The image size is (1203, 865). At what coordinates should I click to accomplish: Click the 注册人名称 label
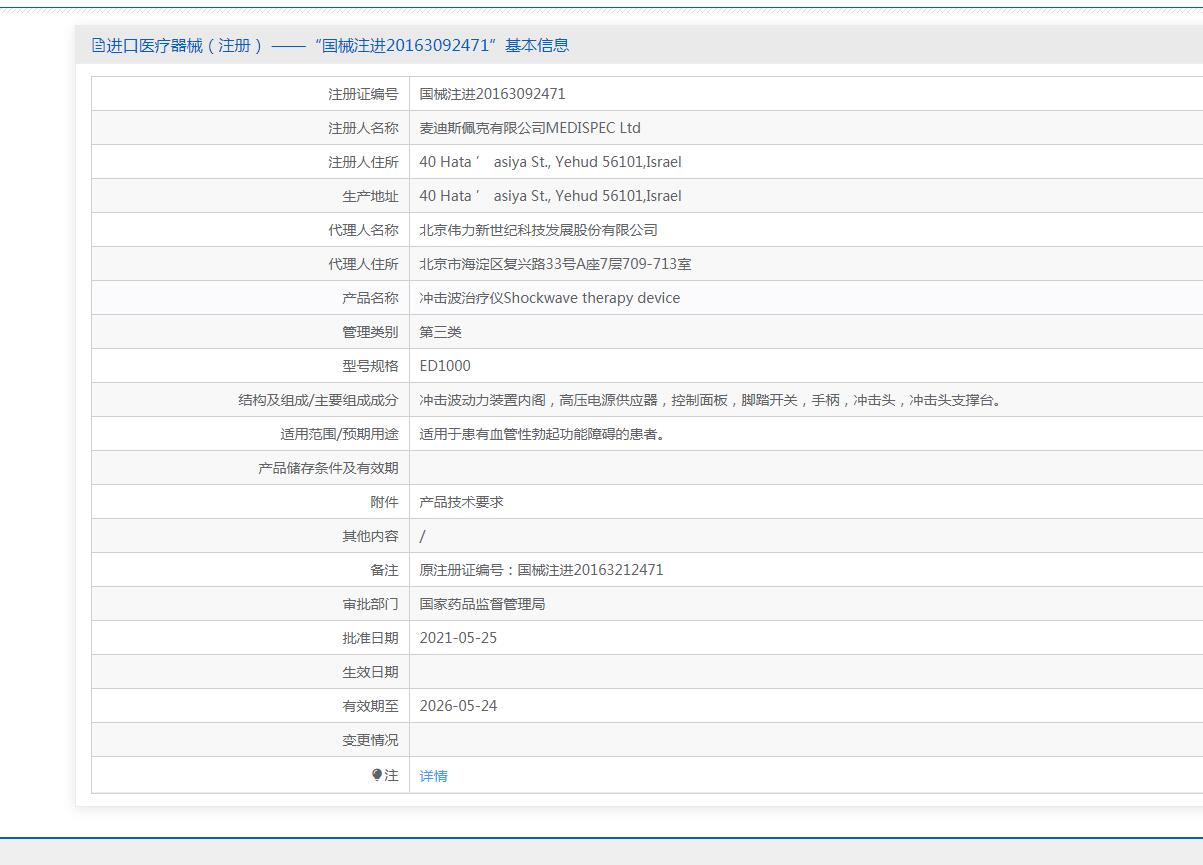[x=363, y=128]
